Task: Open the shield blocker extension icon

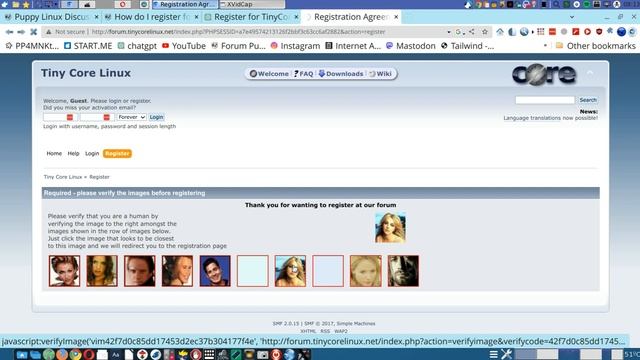Action: point(599,32)
